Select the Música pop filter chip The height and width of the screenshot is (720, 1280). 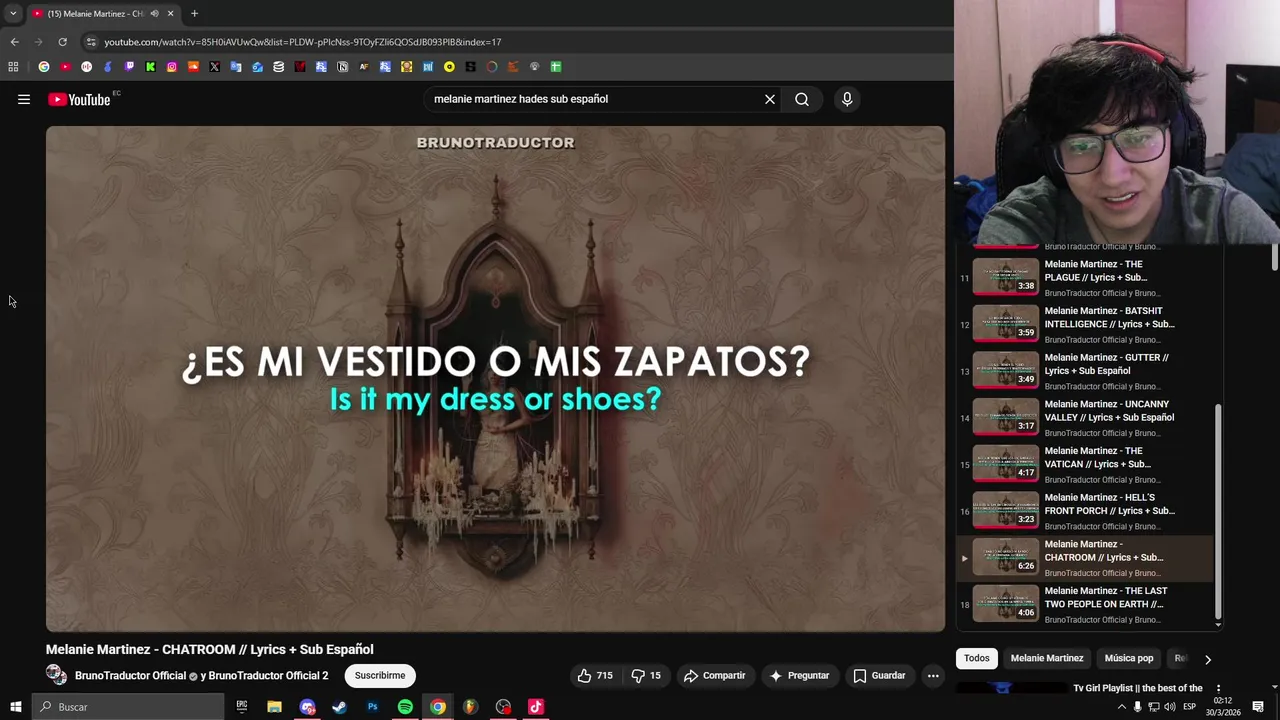click(1129, 658)
